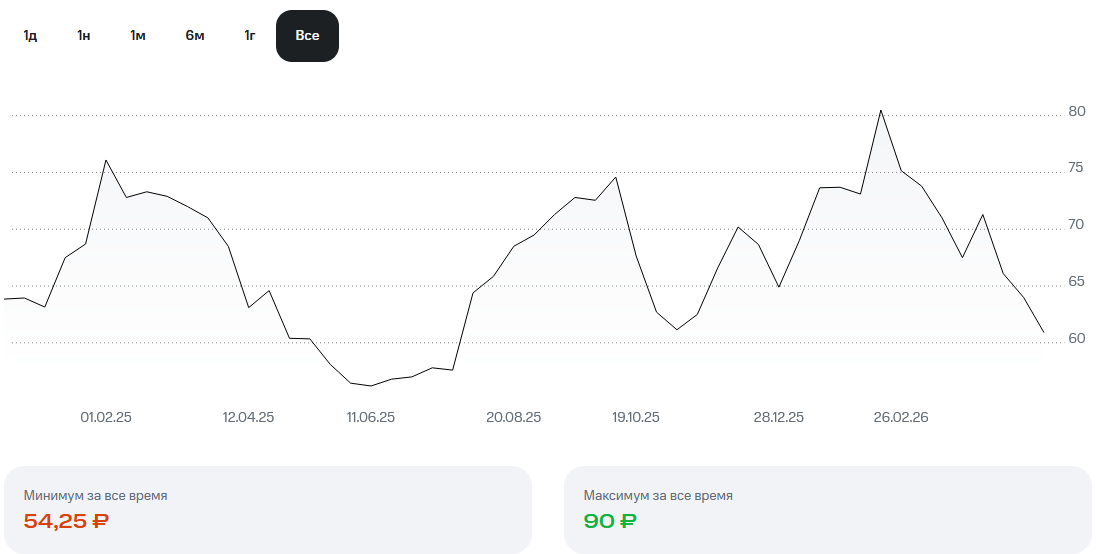Click the 54,25 ₽ minimum price value
Viewport: 1100px width, 554px height.
pyautogui.click(x=66, y=520)
